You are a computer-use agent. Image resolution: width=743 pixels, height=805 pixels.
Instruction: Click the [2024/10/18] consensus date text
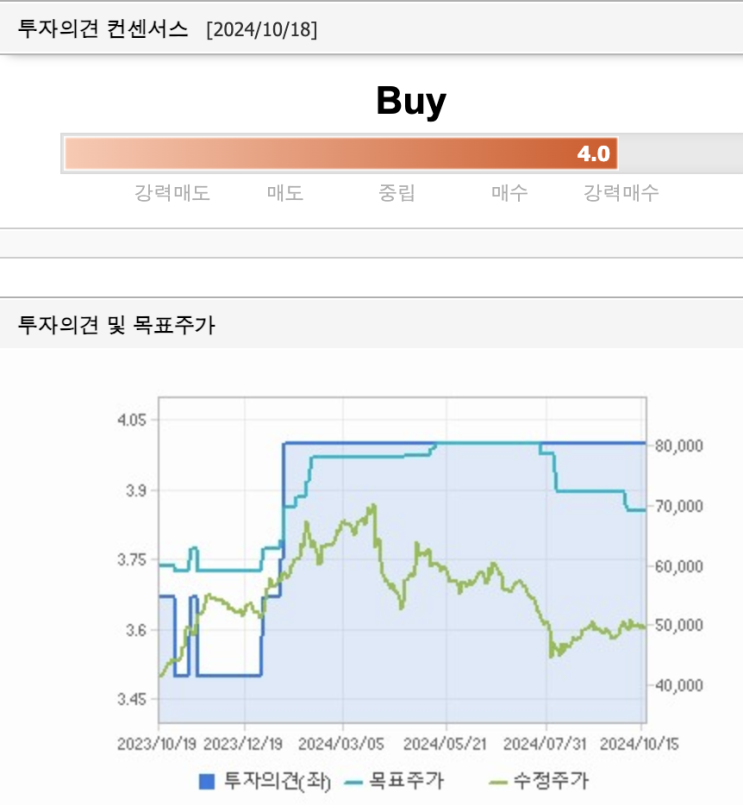pos(262,29)
